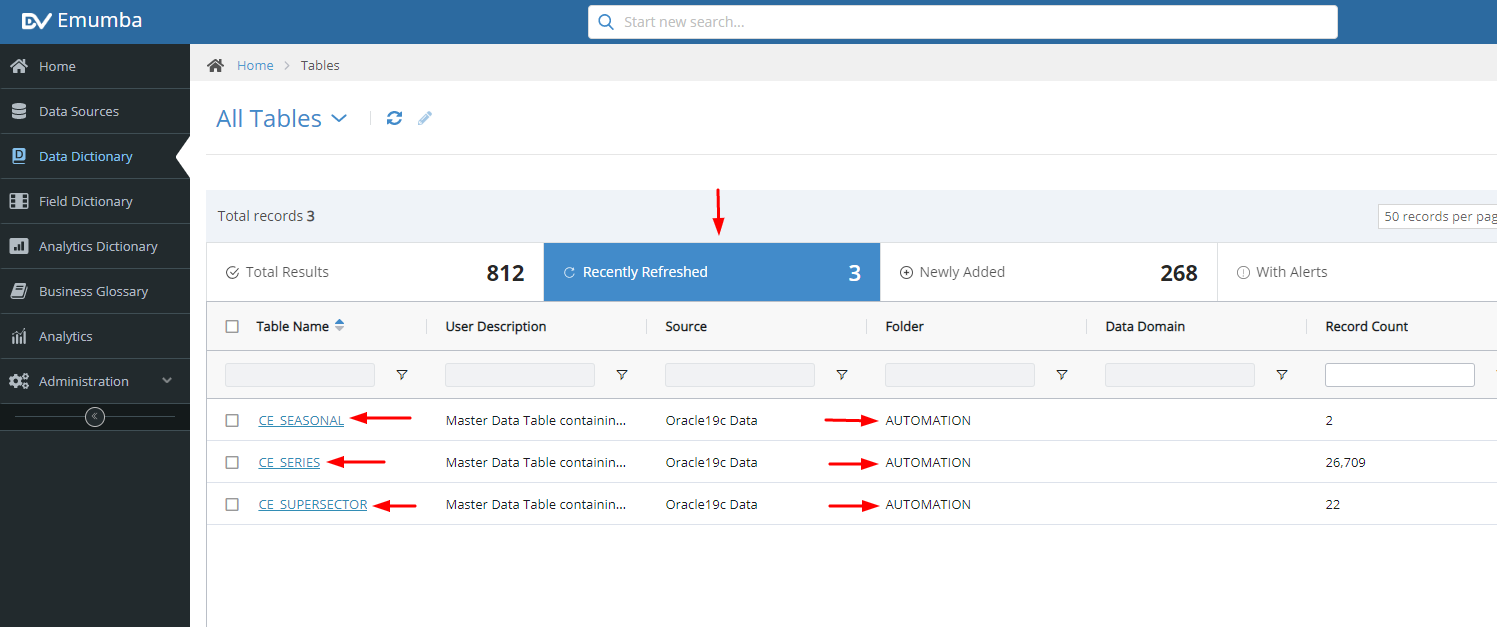Viewport: 1497px width, 627px height.
Task: Click the Record Count filter input
Action: coord(1400,375)
